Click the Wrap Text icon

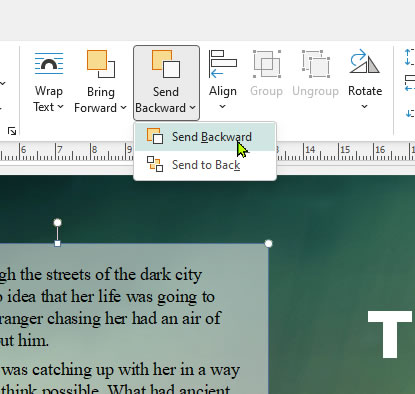pyautogui.click(x=49, y=63)
